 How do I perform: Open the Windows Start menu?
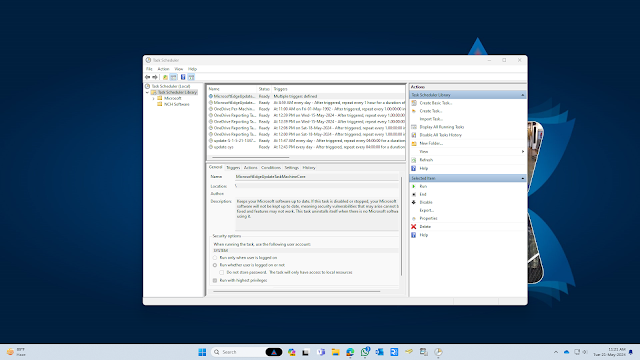pyautogui.click(x=202, y=352)
